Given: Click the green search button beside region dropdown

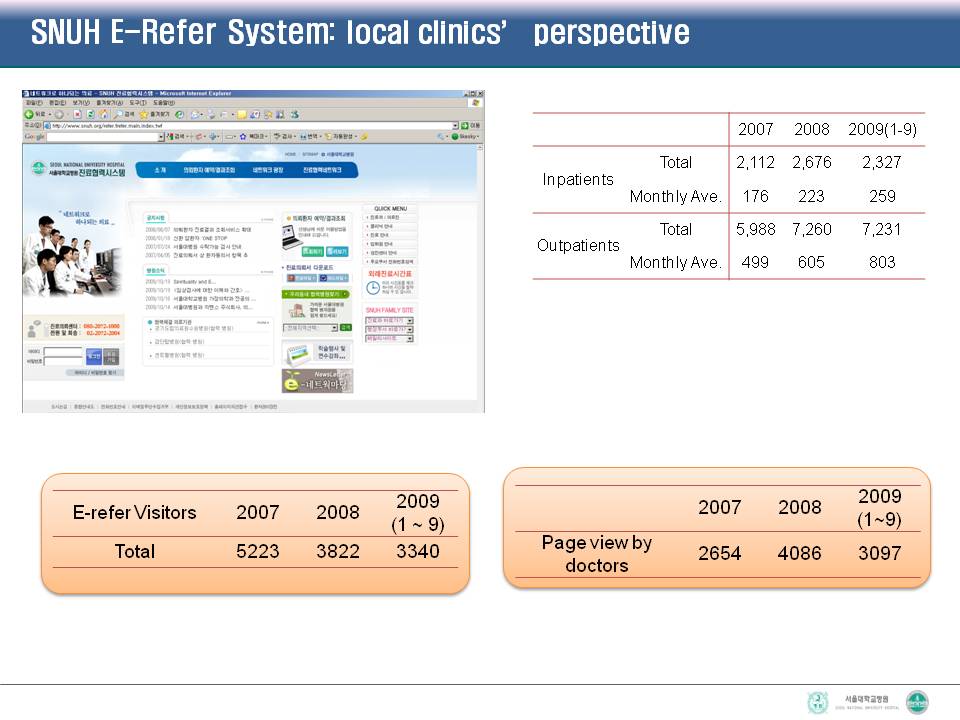Looking at the screenshot, I should point(346,328).
